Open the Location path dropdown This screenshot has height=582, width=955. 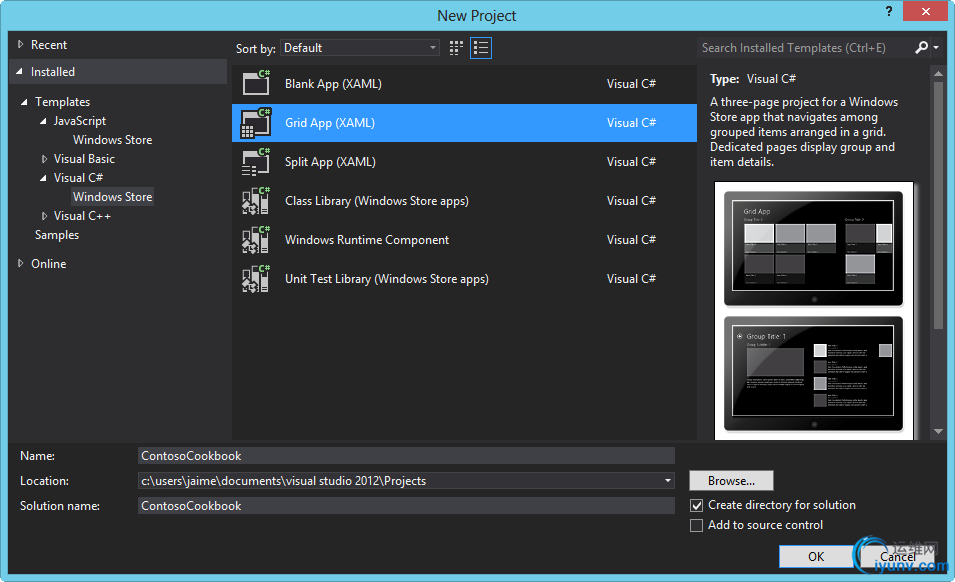coord(668,481)
